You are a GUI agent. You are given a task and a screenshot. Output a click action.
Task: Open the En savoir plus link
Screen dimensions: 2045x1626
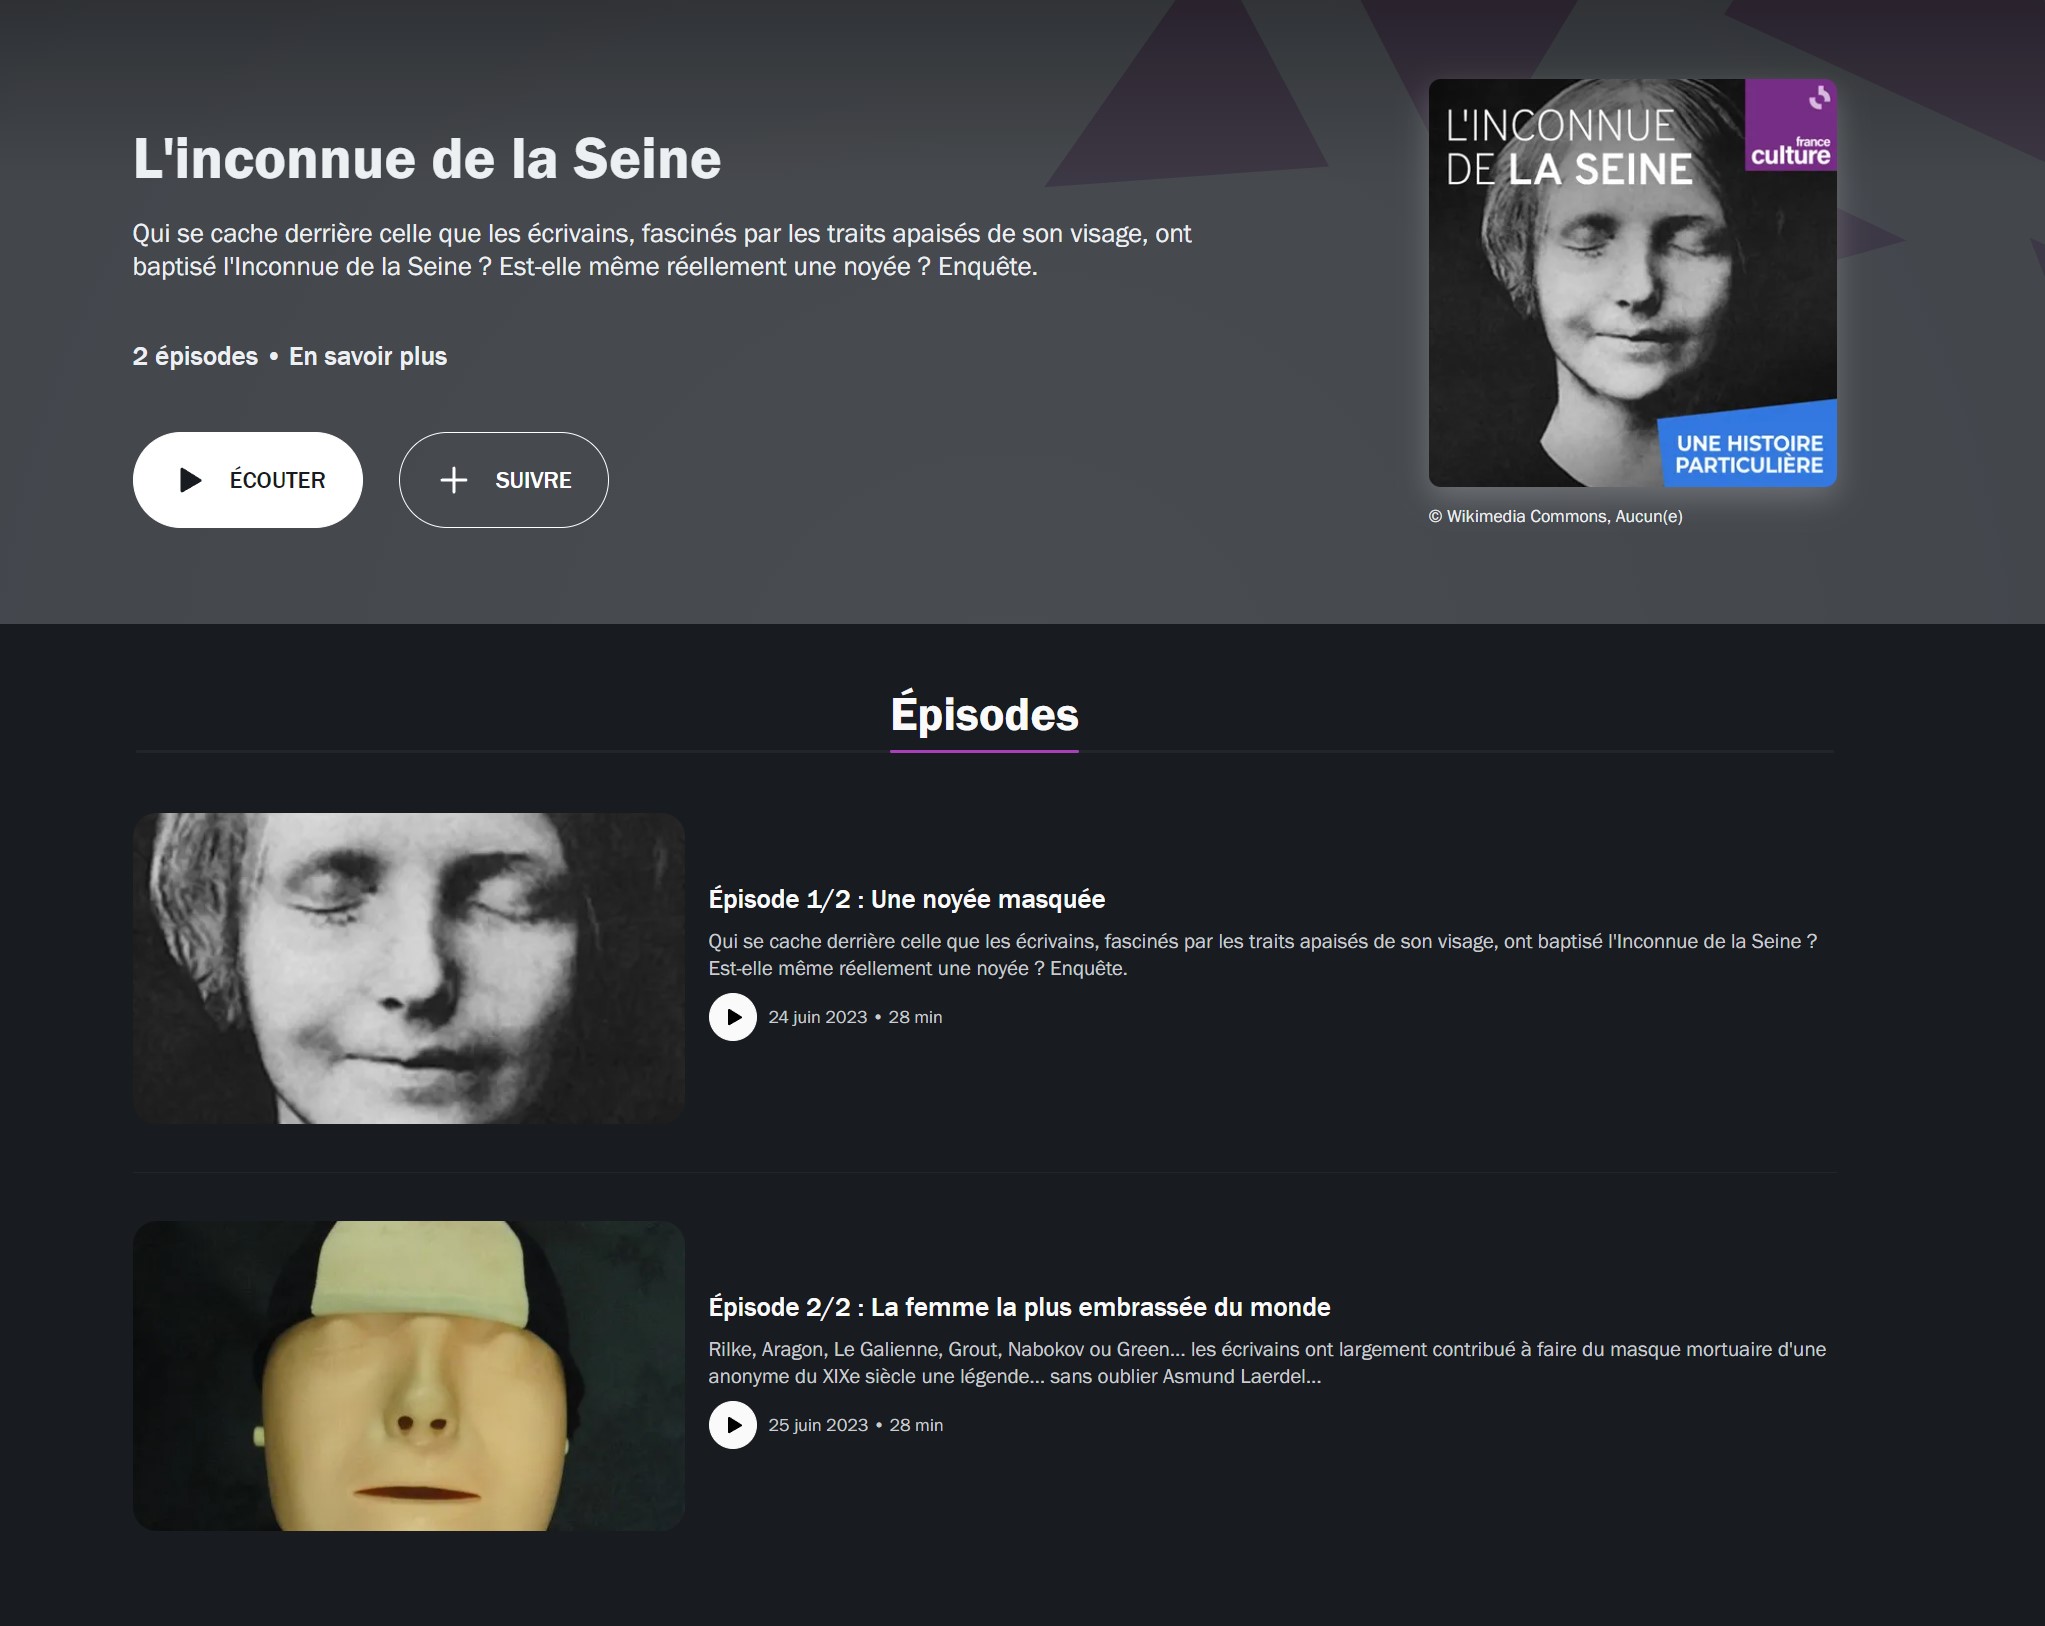[368, 357]
